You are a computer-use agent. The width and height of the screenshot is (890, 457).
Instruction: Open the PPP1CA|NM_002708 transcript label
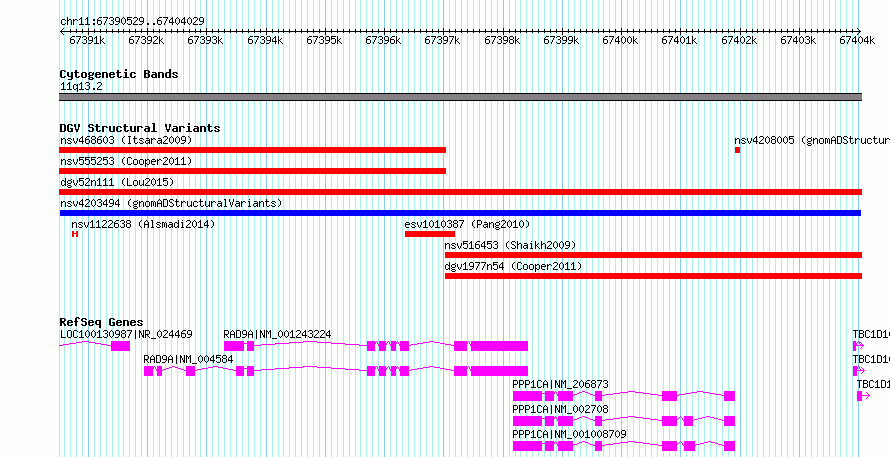tap(560, 409)
